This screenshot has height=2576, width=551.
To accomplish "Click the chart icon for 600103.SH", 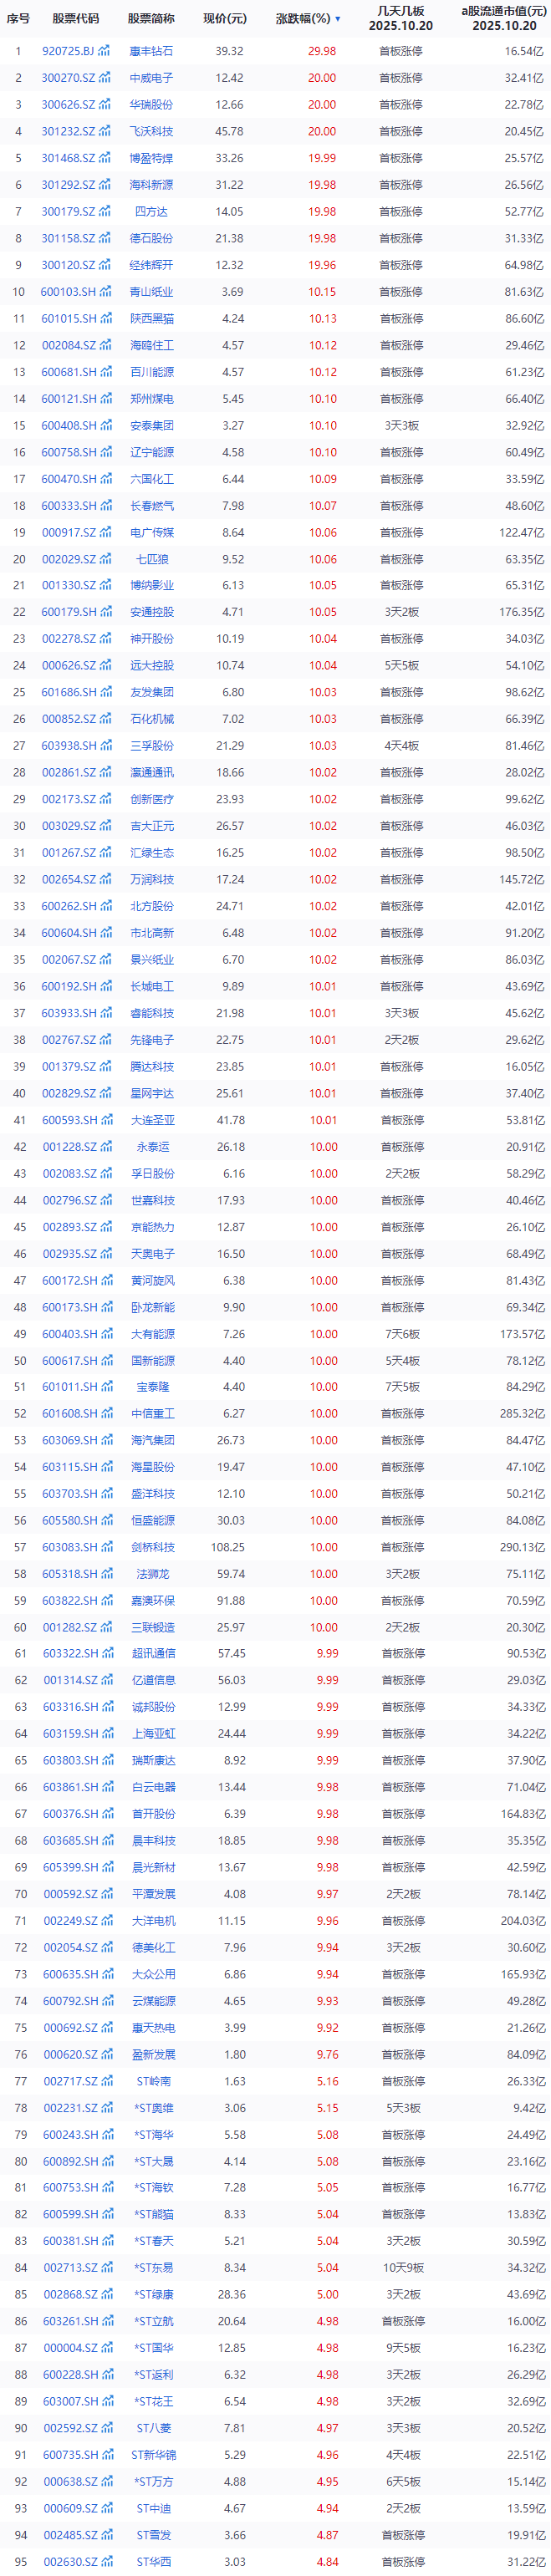I will [105, 292].
